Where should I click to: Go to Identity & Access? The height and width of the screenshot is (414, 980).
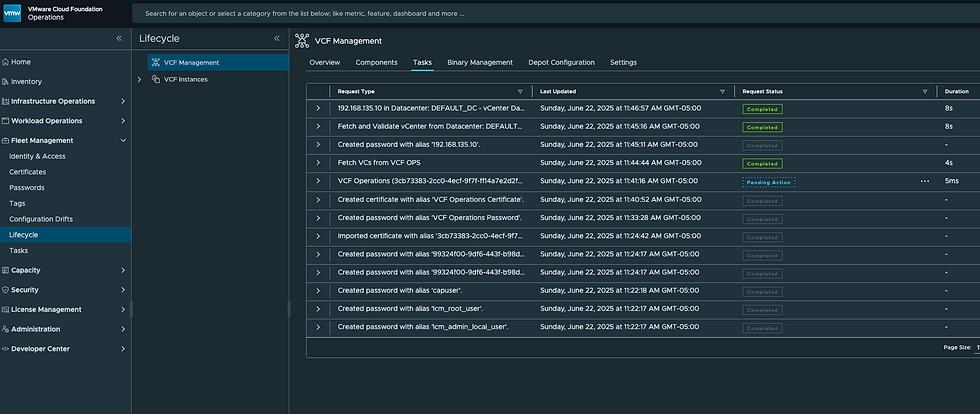coord(37,156)
